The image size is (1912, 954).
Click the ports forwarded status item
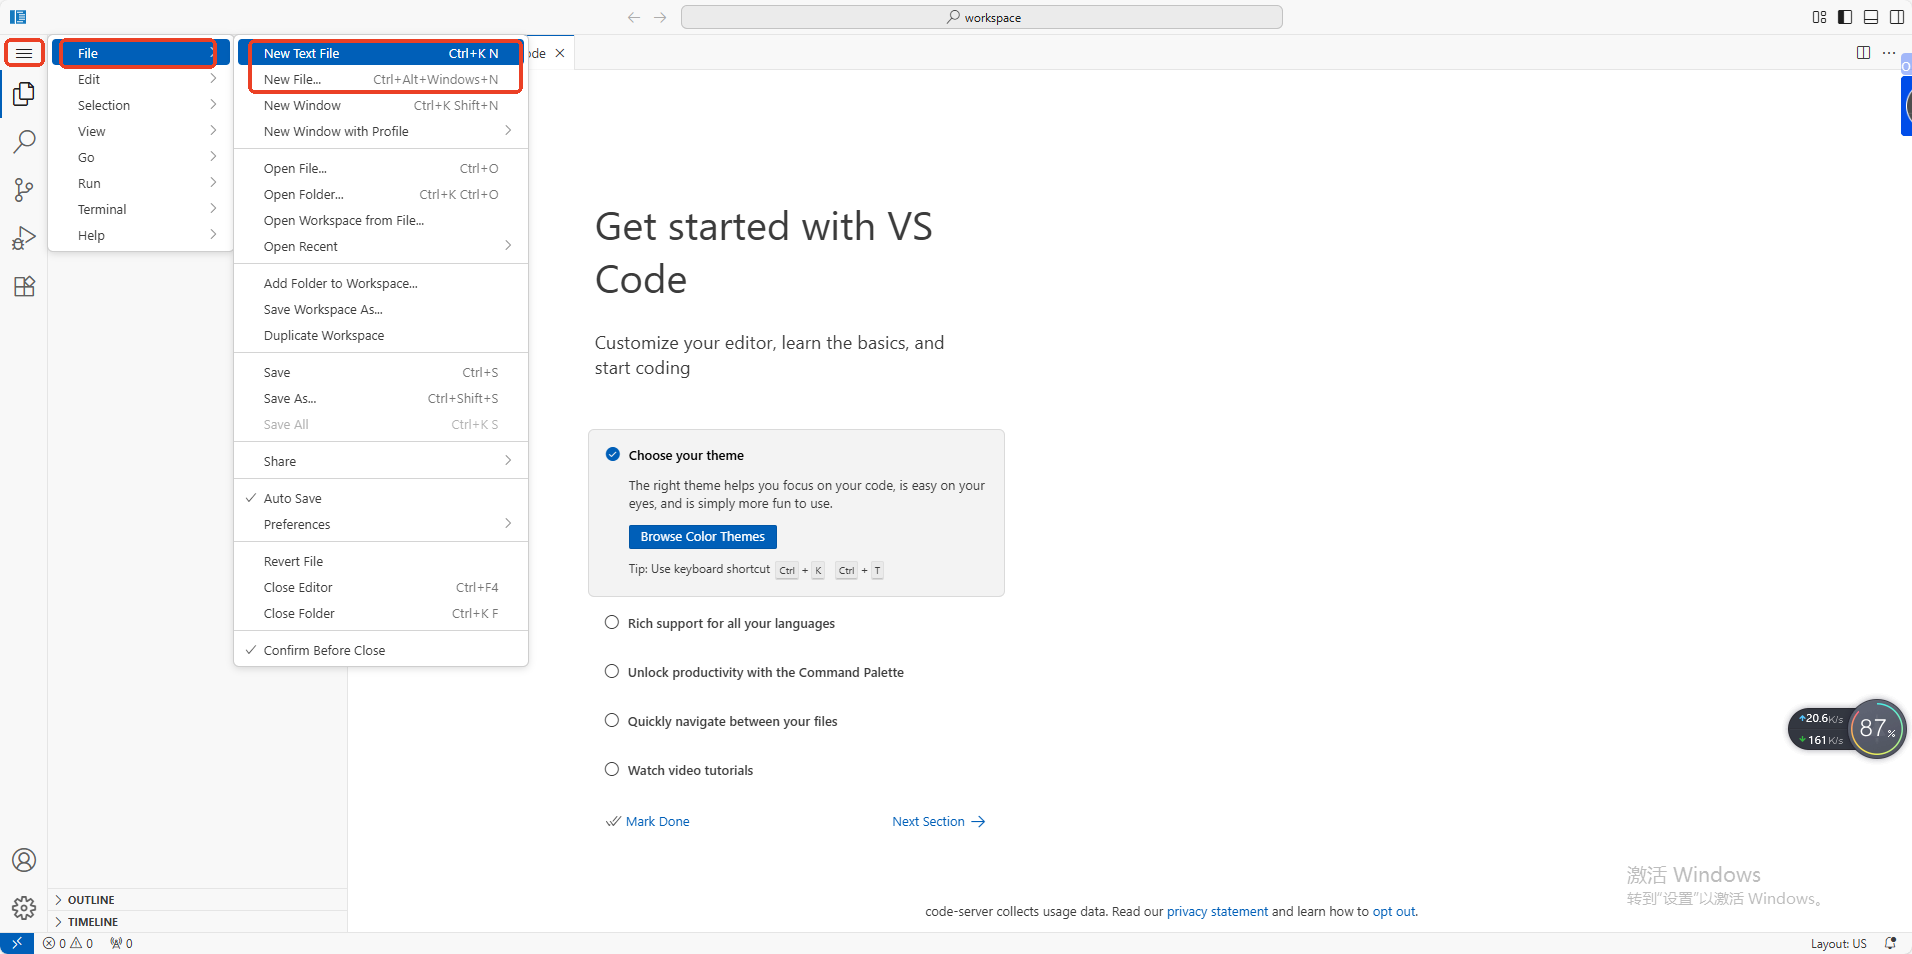121,943
